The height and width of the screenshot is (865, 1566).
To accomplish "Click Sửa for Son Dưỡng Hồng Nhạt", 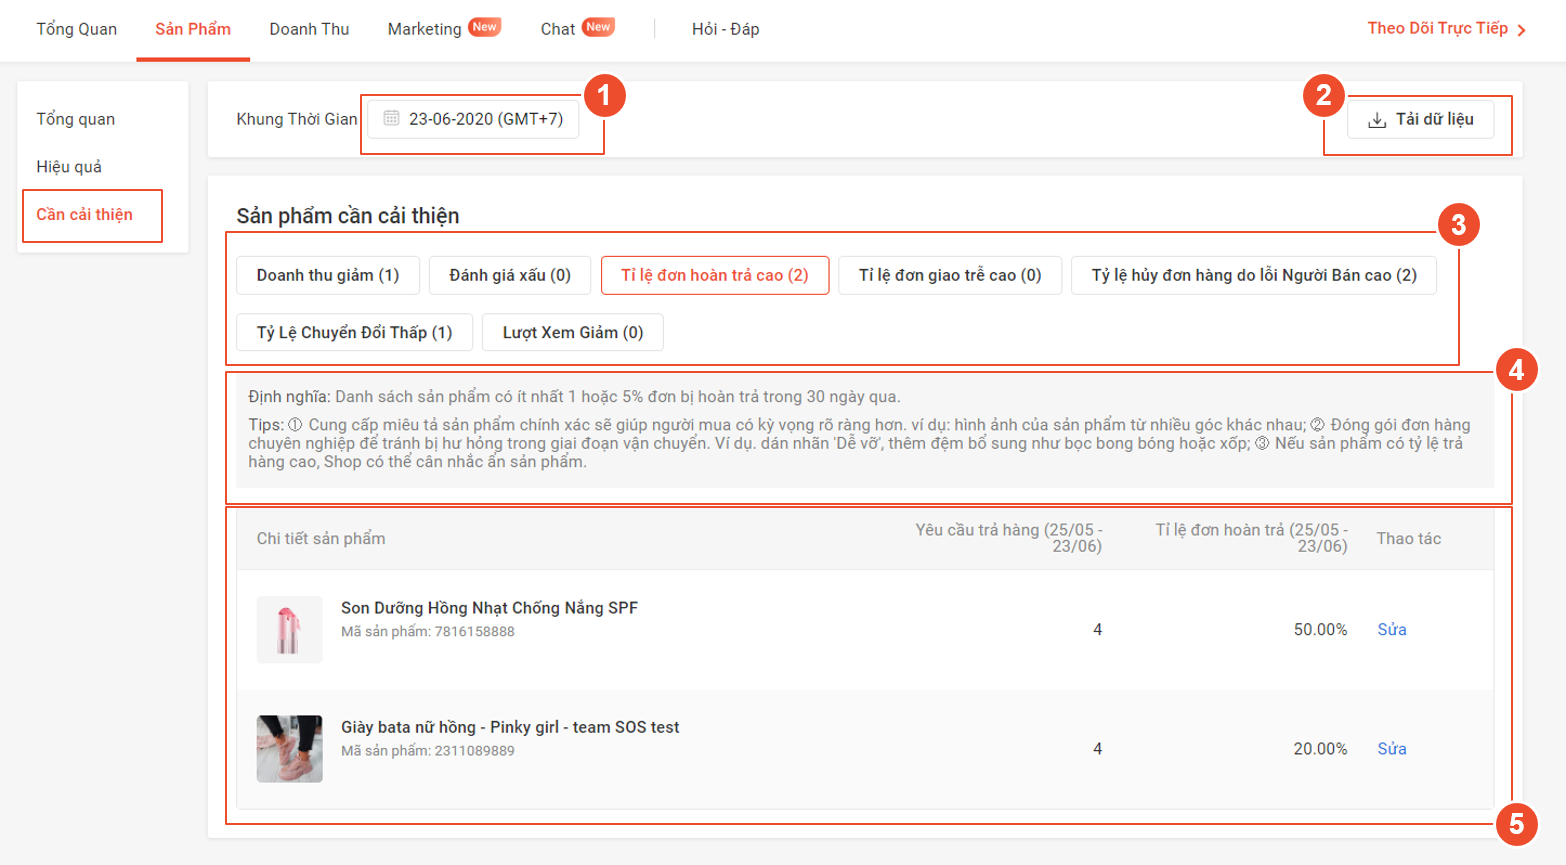I will pyautogui.click(x=1391, y=629).
